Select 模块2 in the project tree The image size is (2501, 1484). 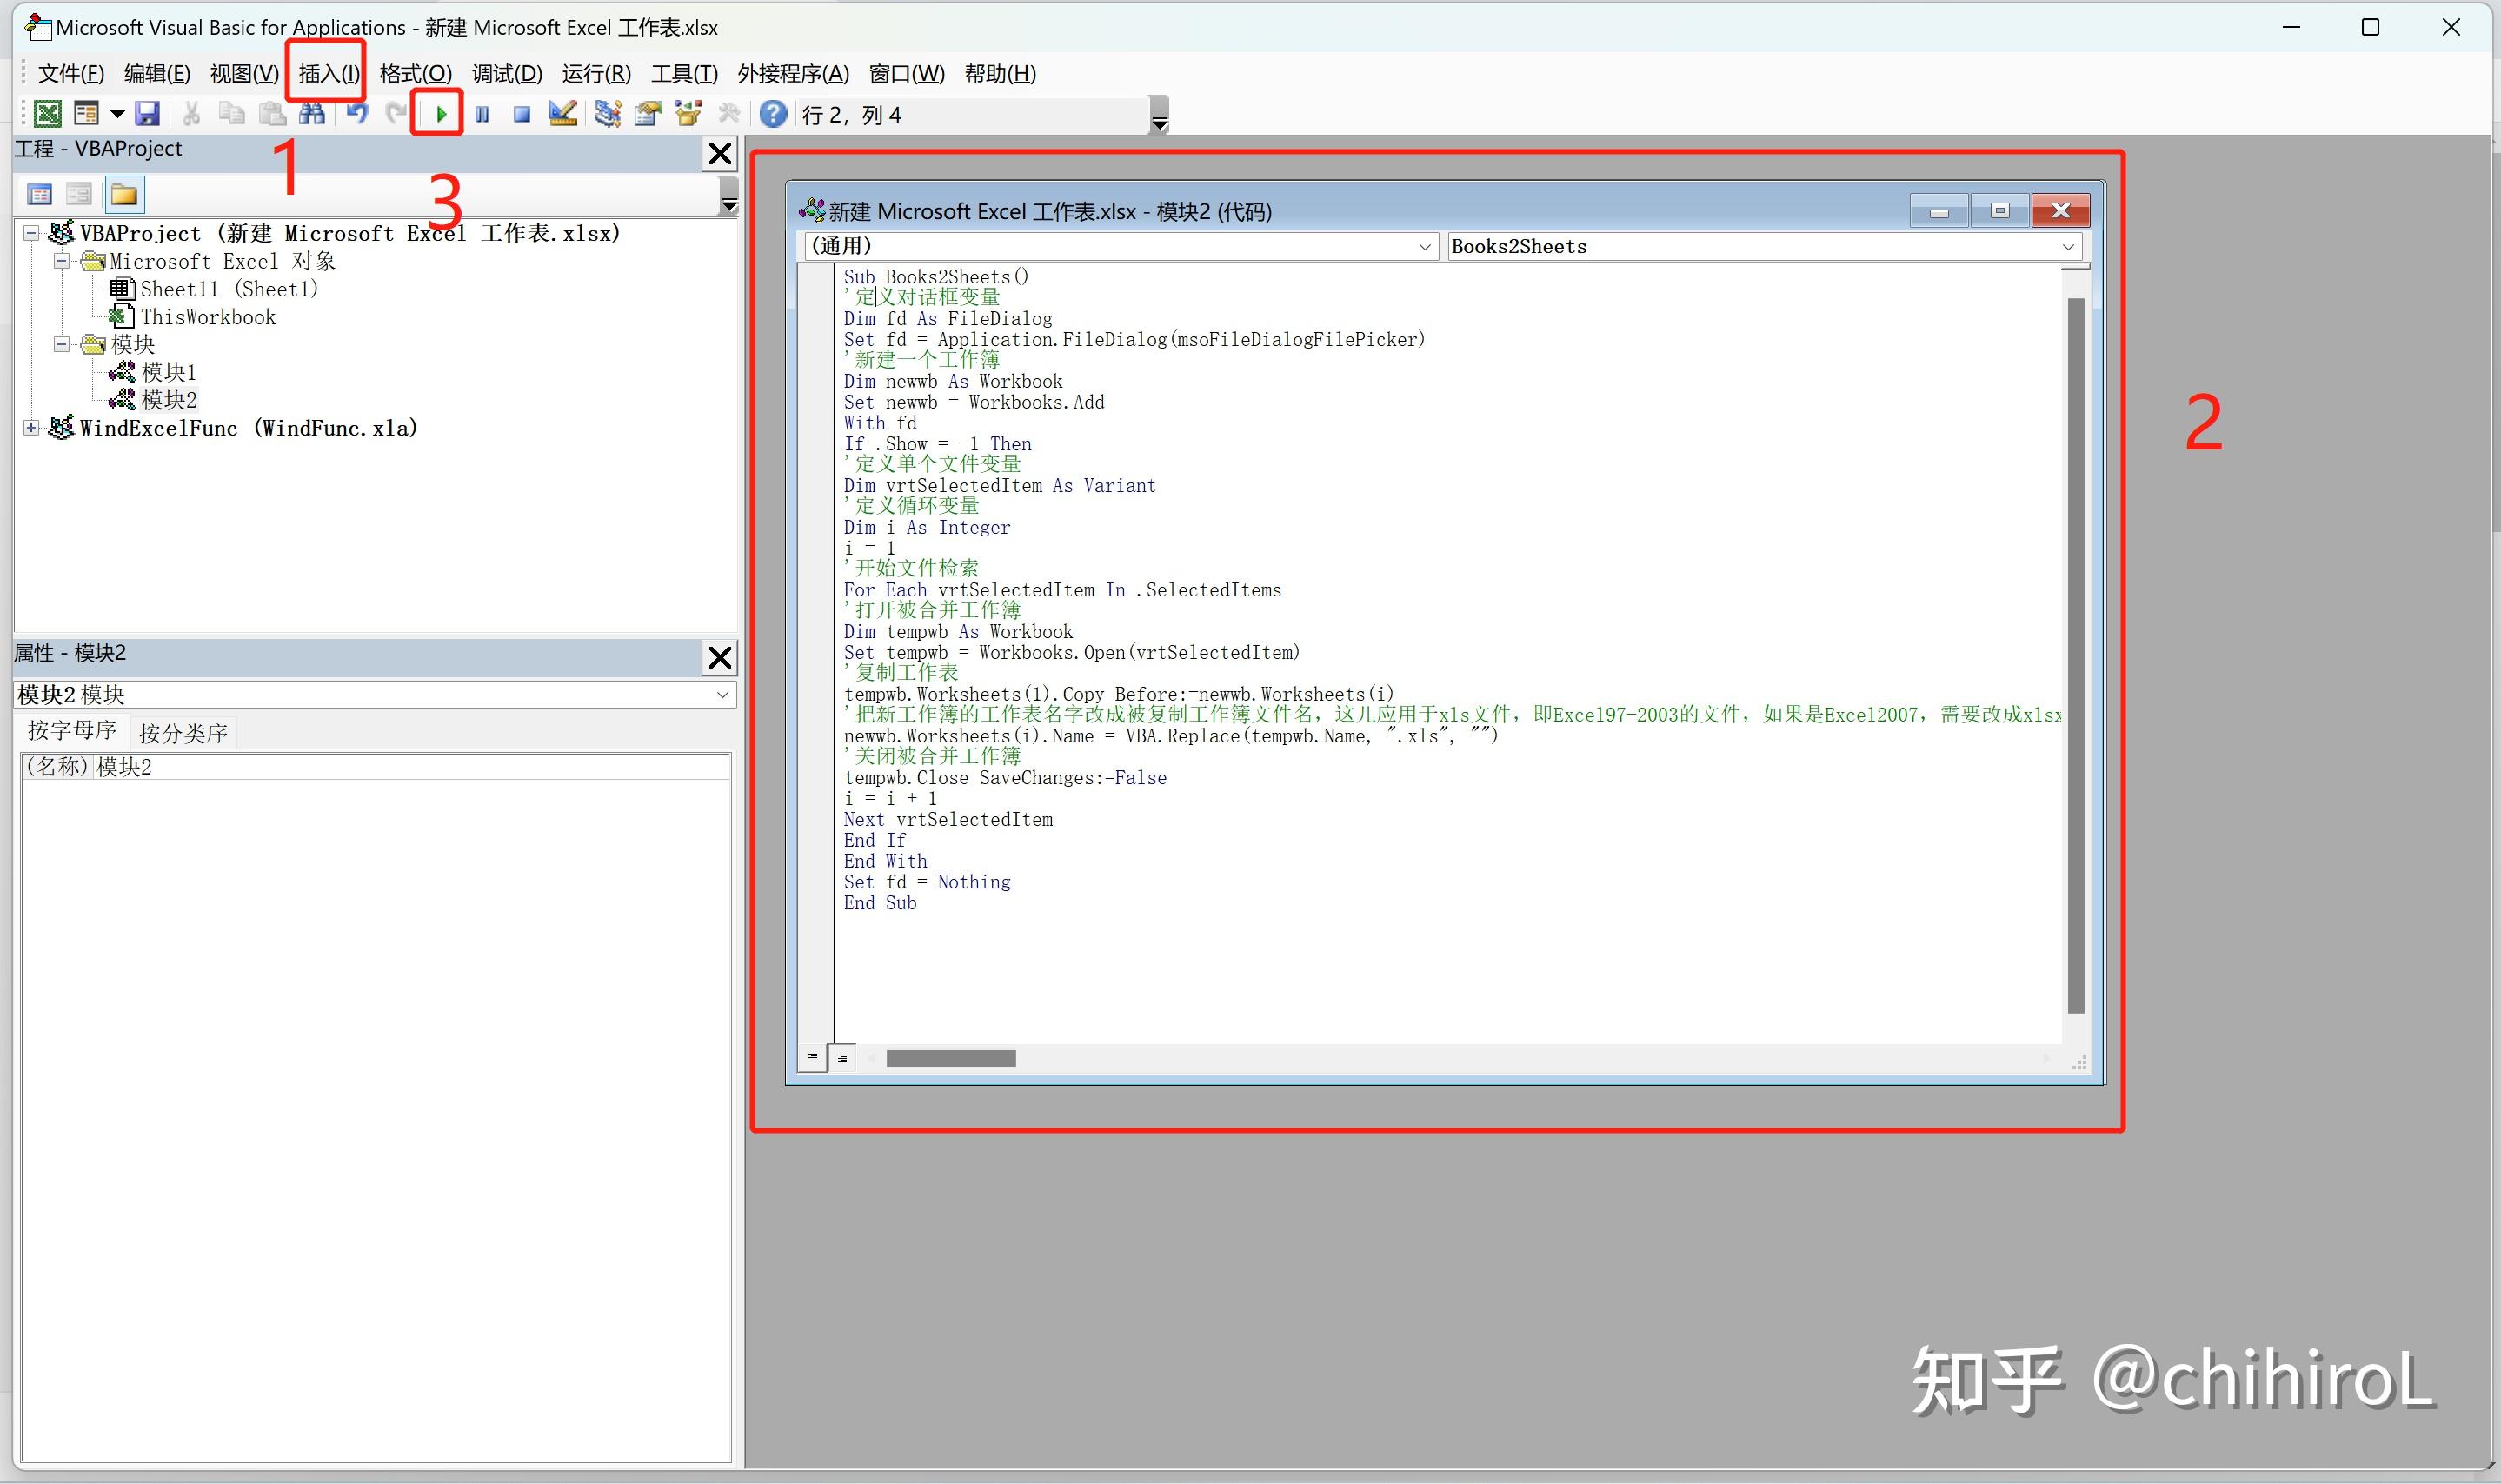[169, 400]
